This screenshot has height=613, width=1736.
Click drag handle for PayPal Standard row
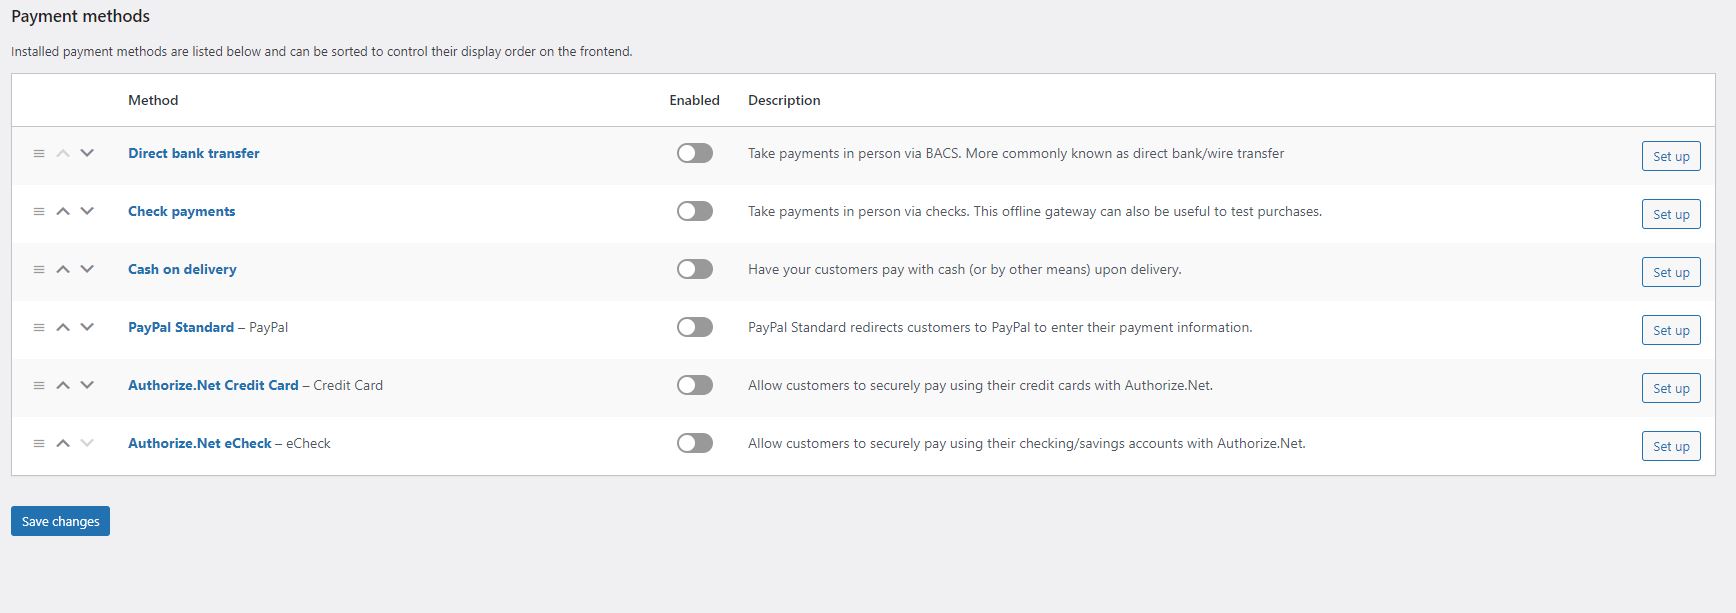(39, 328)
